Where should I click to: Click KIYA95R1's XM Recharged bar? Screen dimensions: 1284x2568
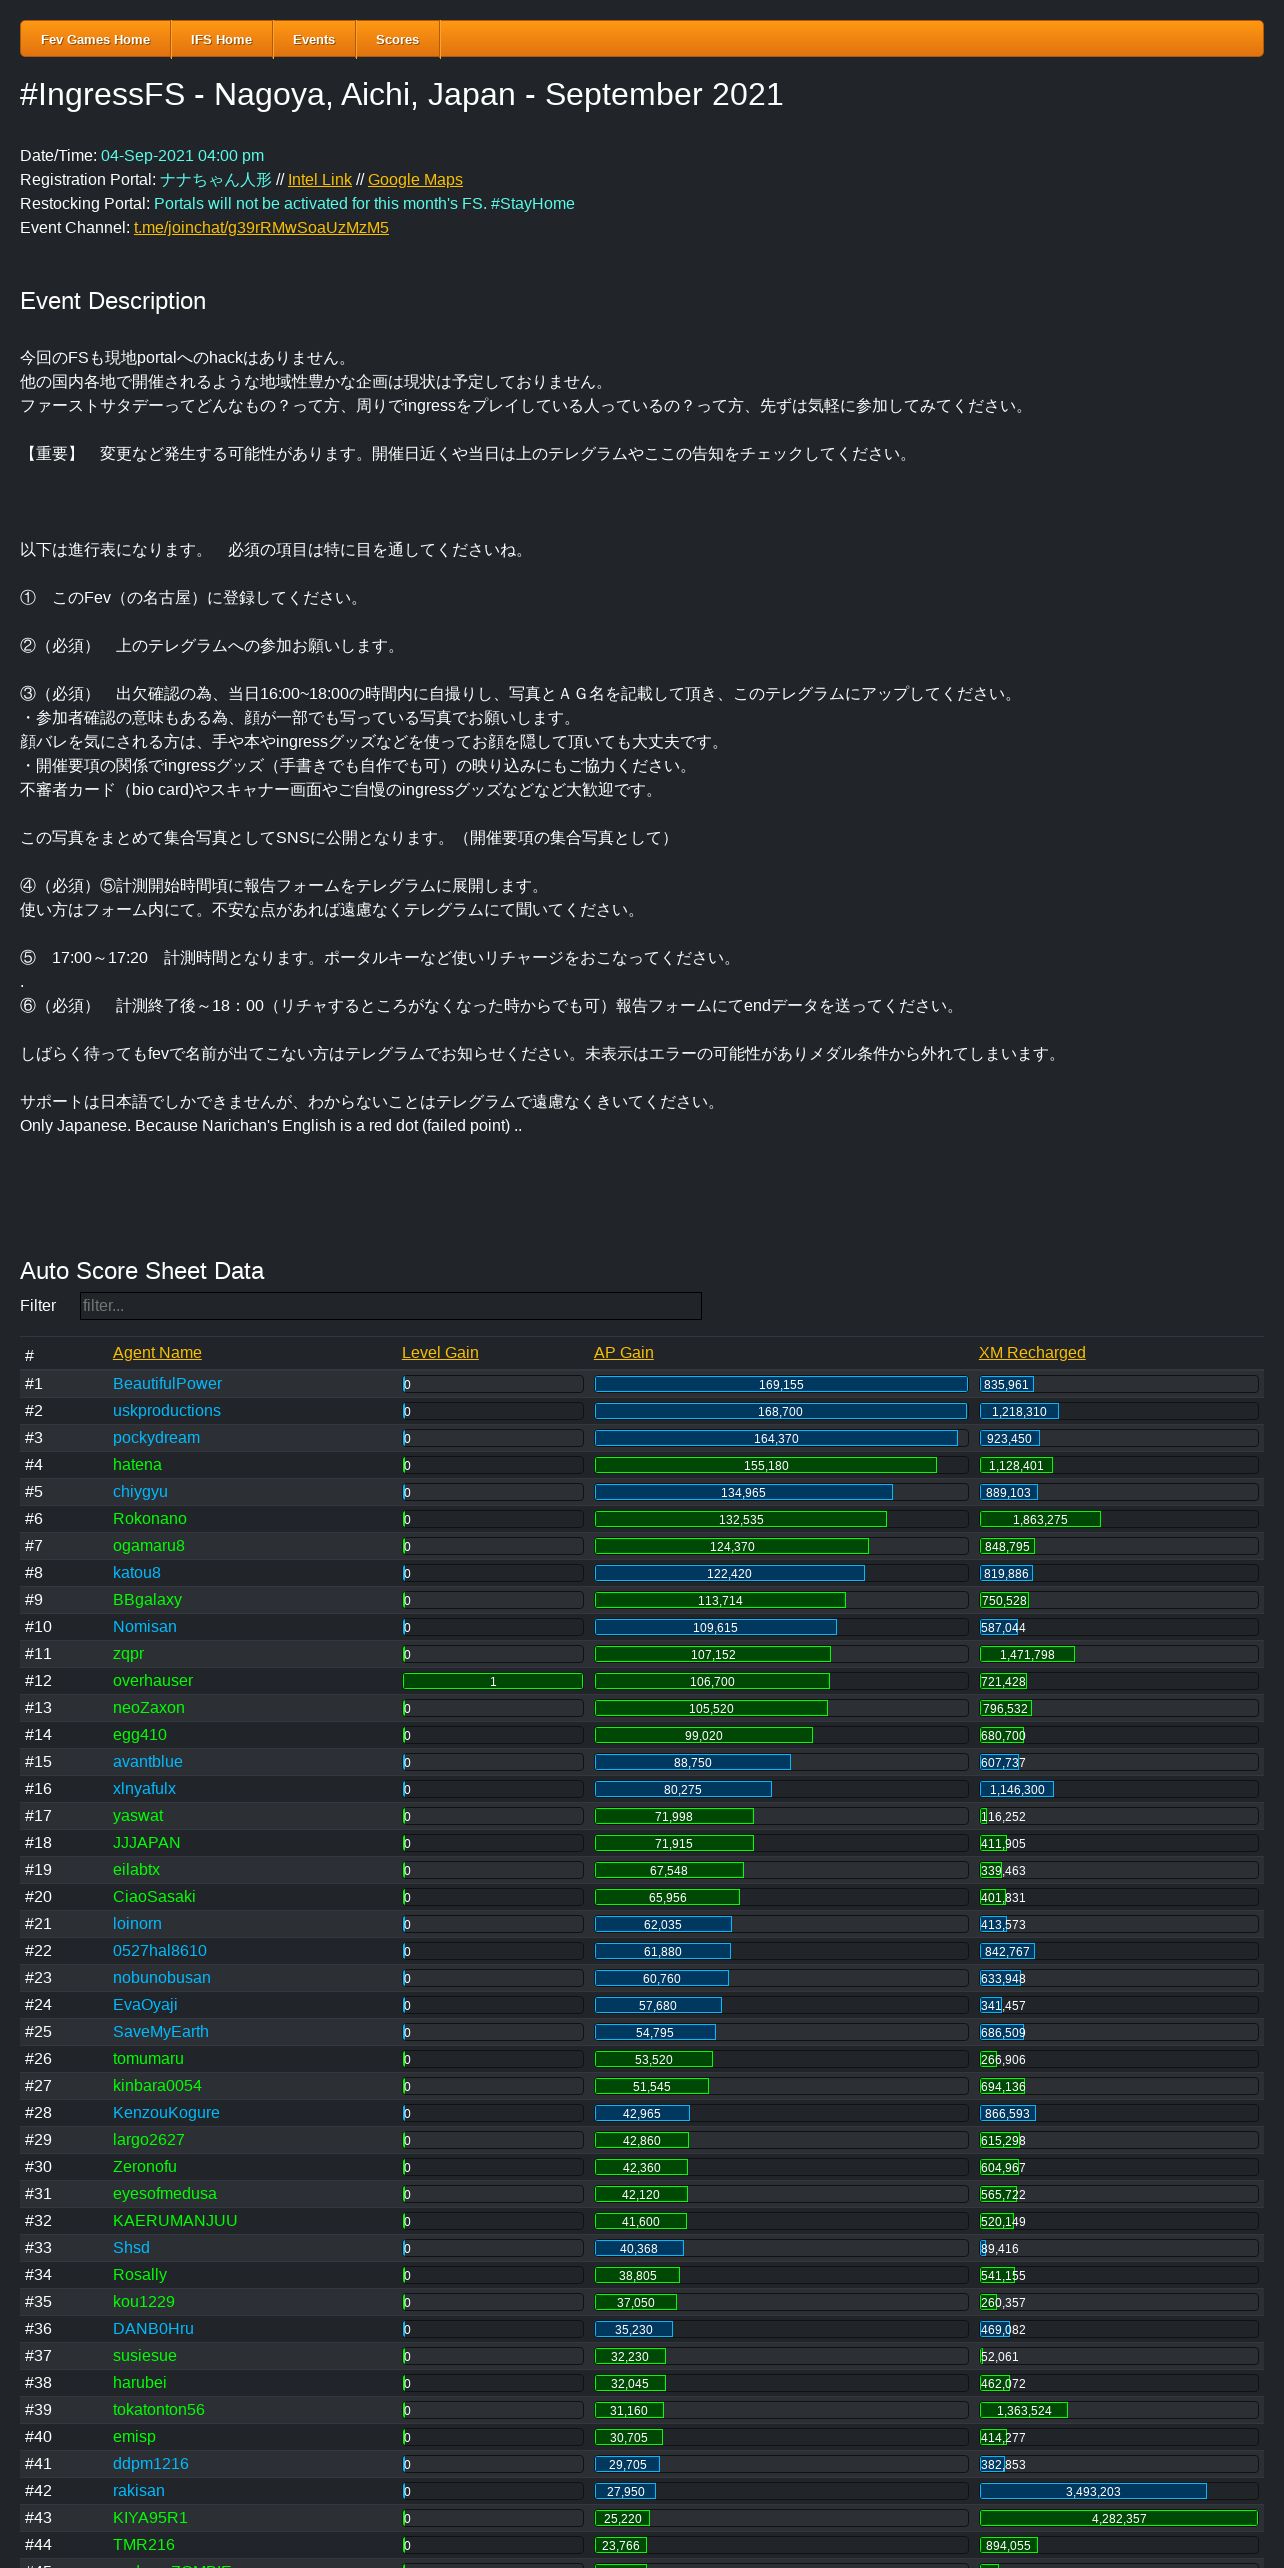click(x=1118, y=2518)
